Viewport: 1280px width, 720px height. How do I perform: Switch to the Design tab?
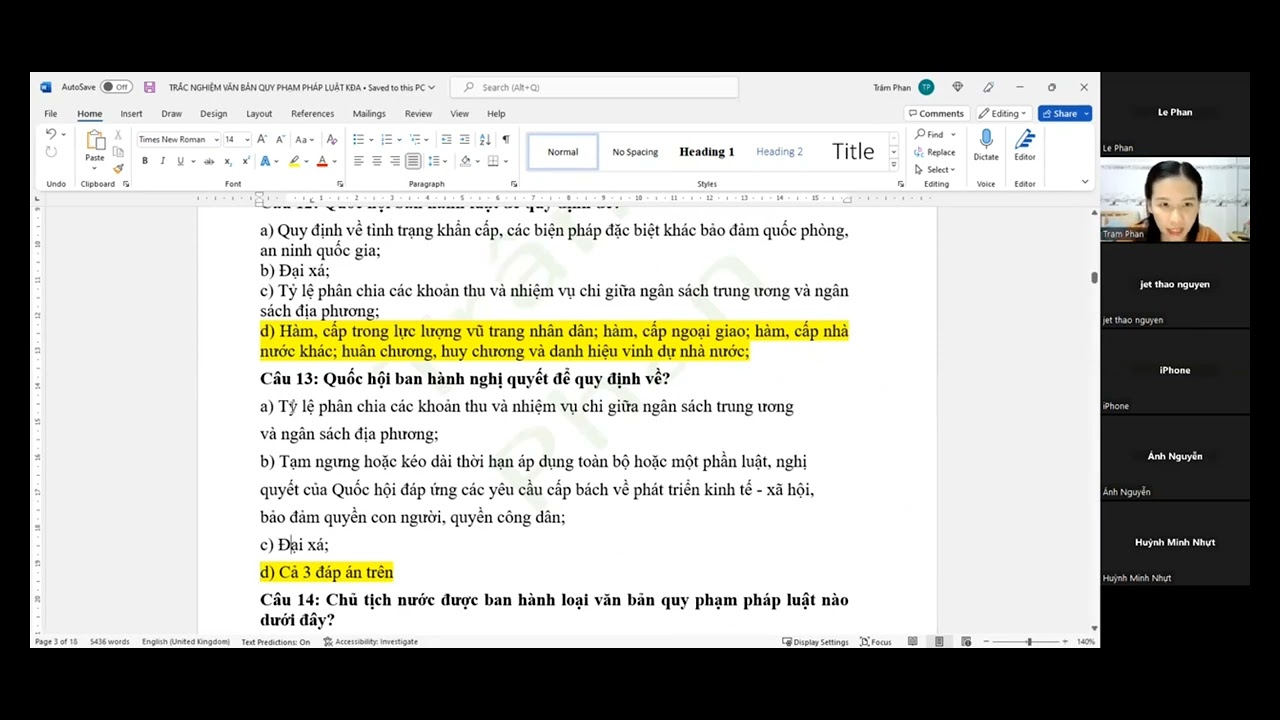(213, 113)
